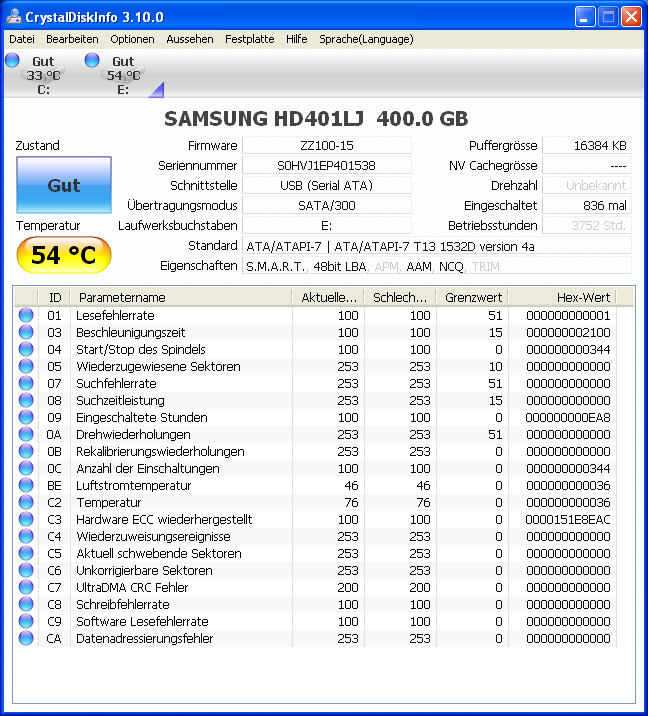
Task: Click status orb of Anzahl der Einschaltungen row
Action: (x=26, y=468)
